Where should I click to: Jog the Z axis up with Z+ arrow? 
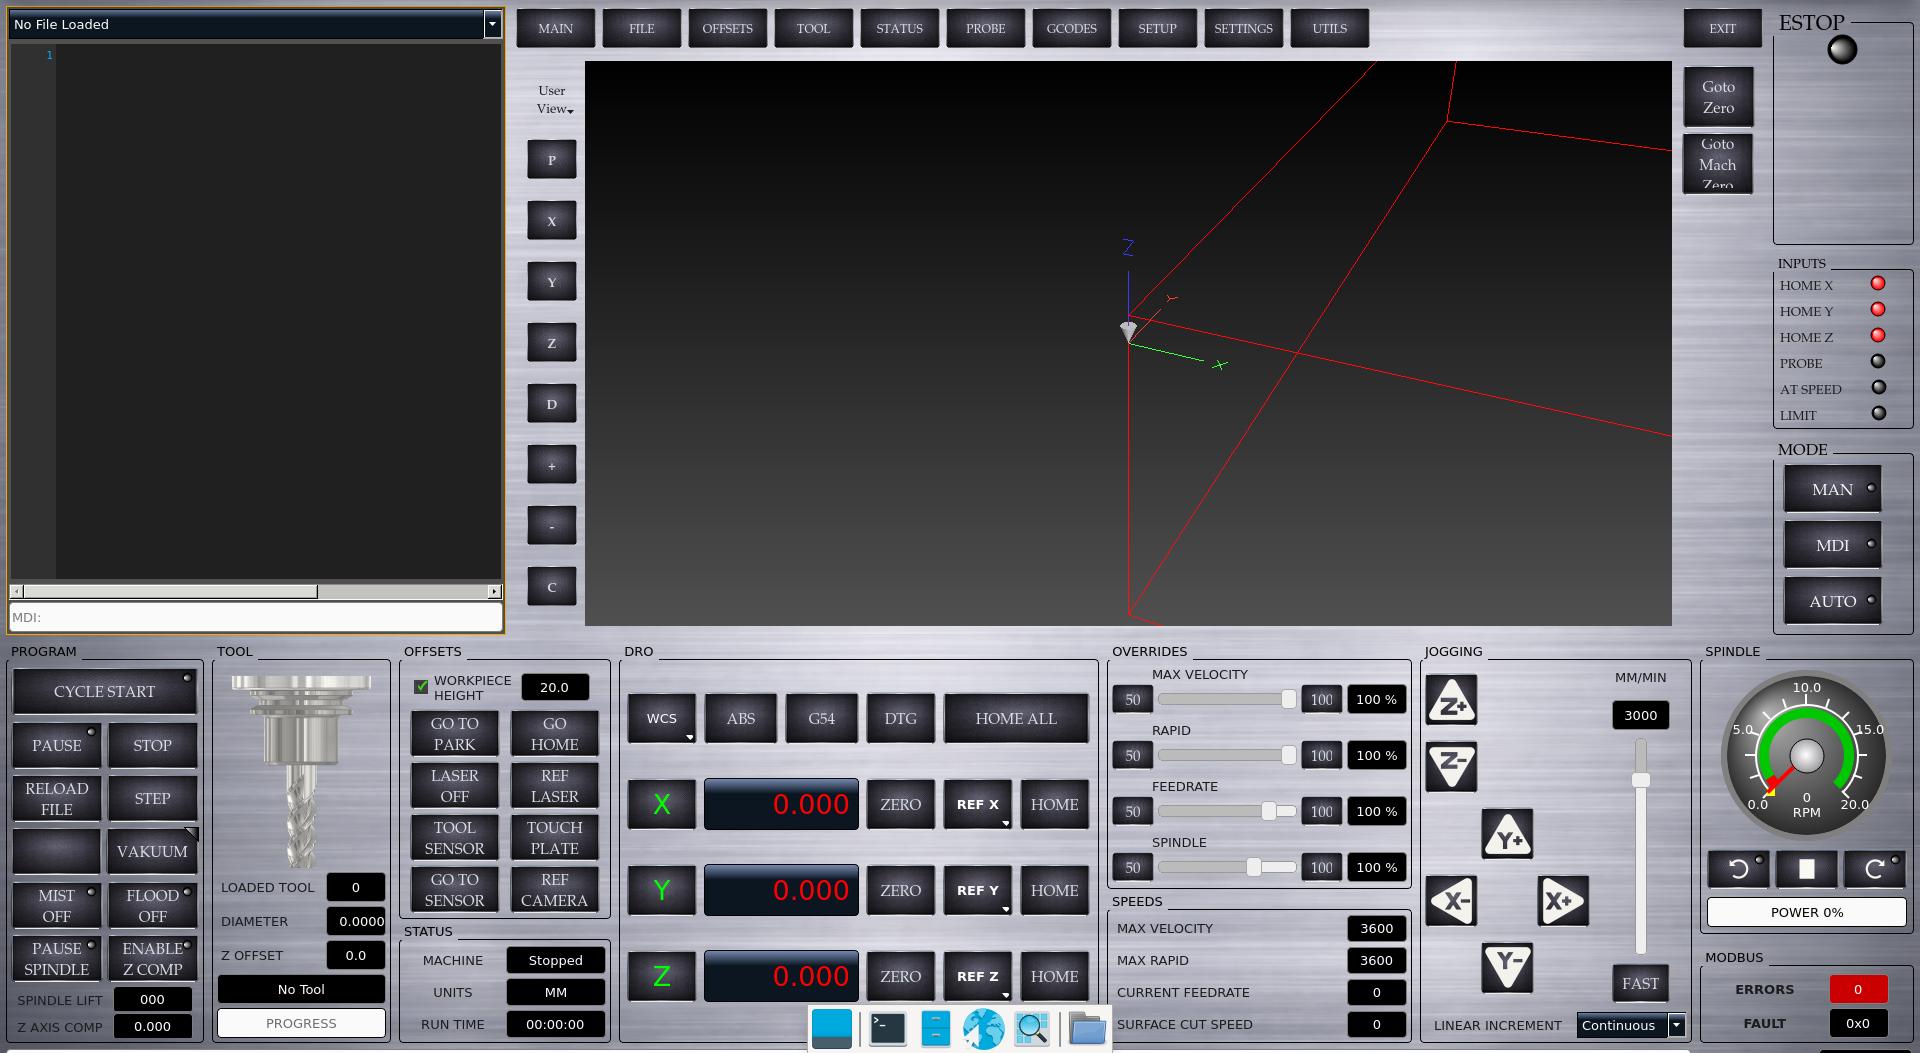coord(1451,701)
